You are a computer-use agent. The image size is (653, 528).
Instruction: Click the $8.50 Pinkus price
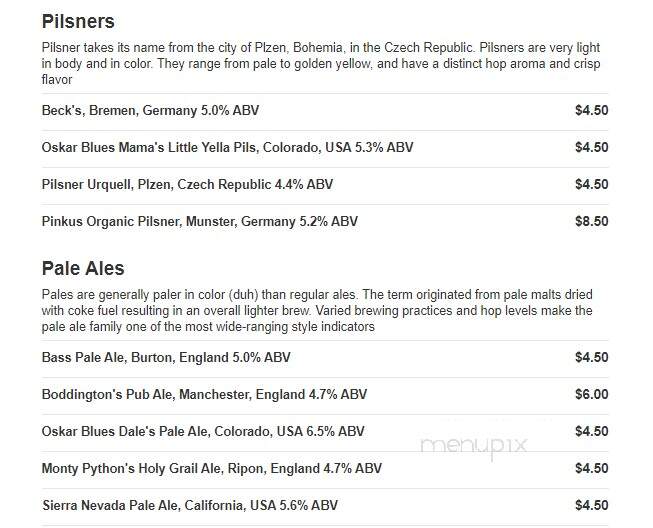click(x=591, y=221)
